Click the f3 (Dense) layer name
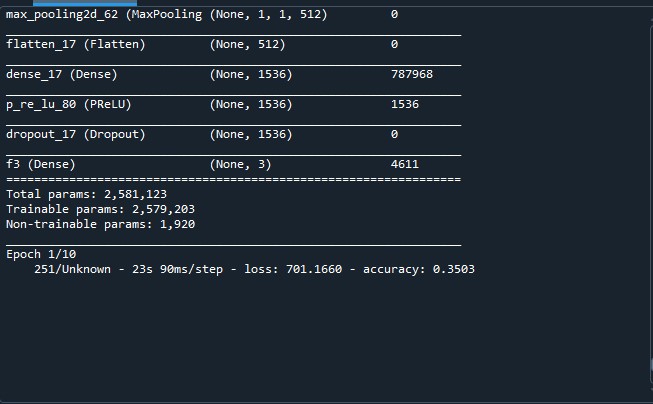Viewport: 653px width, 404px height. (41, 164)
